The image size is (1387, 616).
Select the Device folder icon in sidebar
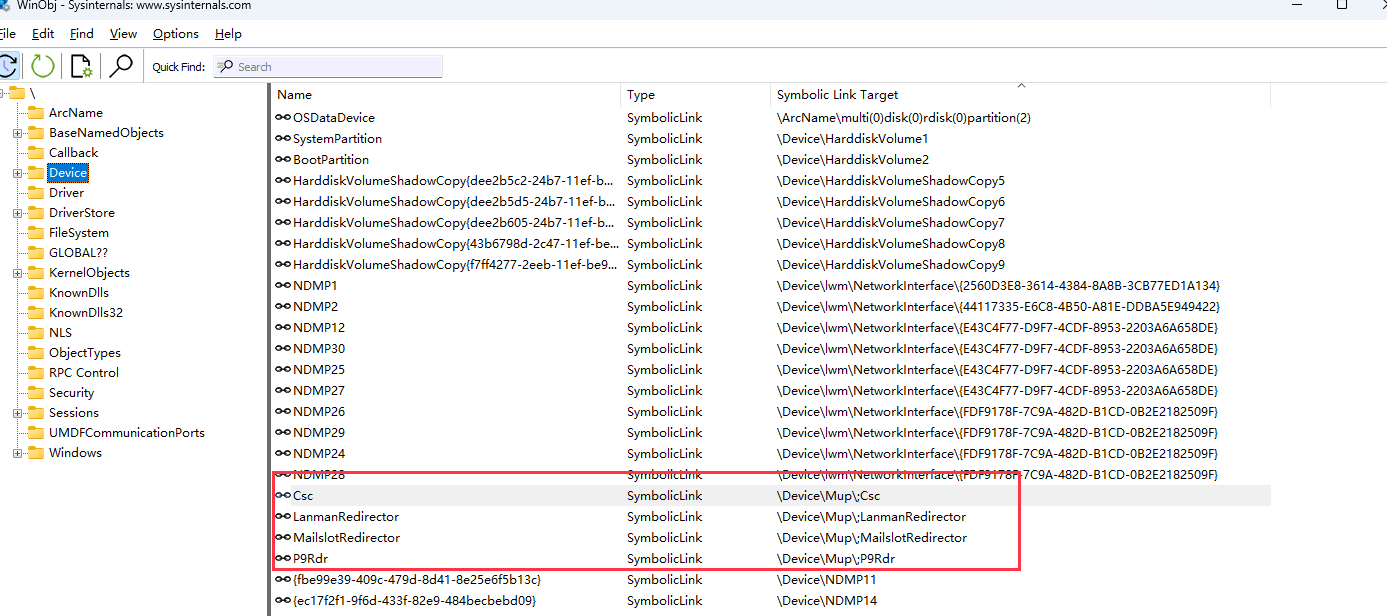[x=35, y=172]
